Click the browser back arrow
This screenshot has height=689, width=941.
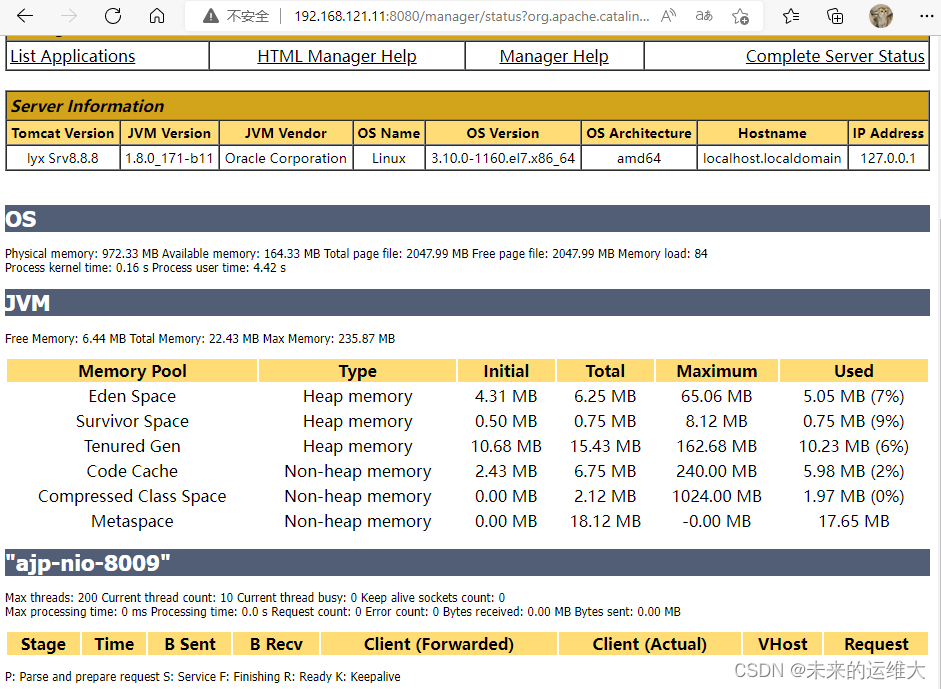[25, 16]
